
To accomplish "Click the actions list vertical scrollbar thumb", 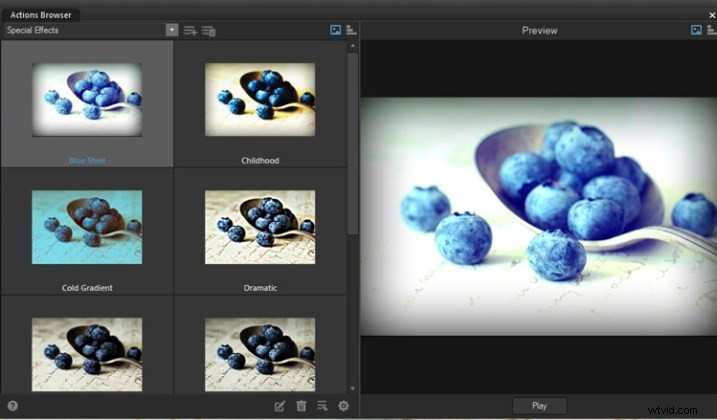I will (352, 144).
